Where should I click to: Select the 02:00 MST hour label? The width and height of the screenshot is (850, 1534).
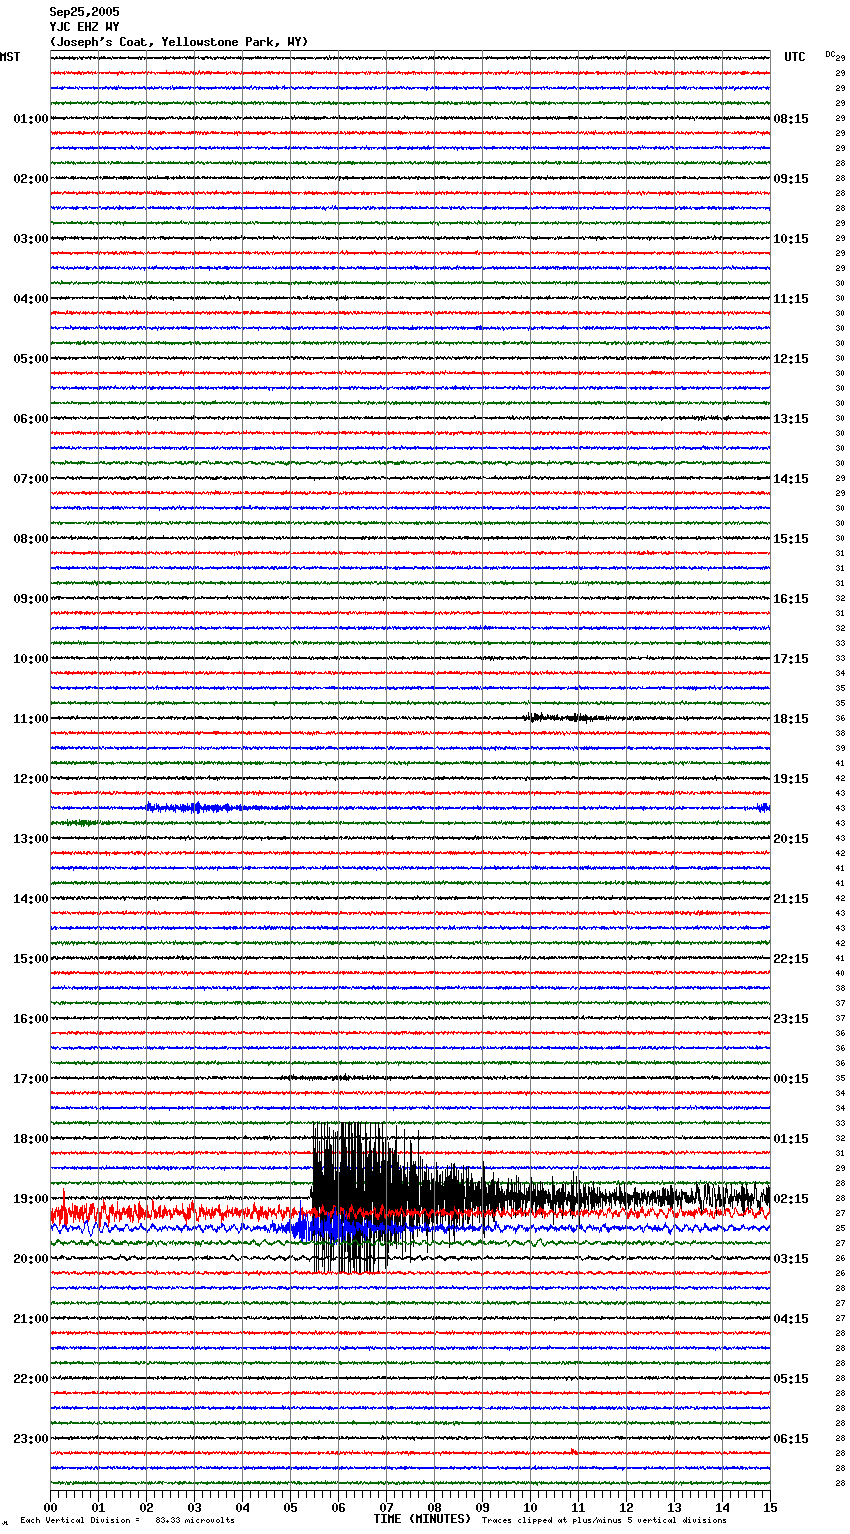(x=31, y=179)
